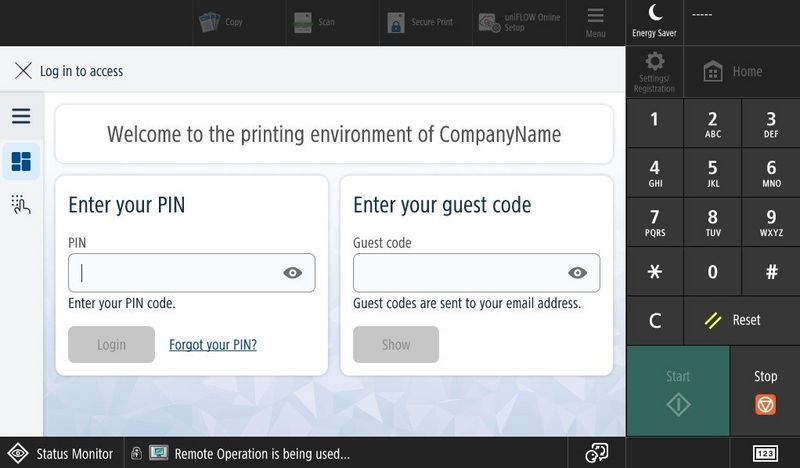Show PIN characters with eye icon
800x468 pixels.
292,273
